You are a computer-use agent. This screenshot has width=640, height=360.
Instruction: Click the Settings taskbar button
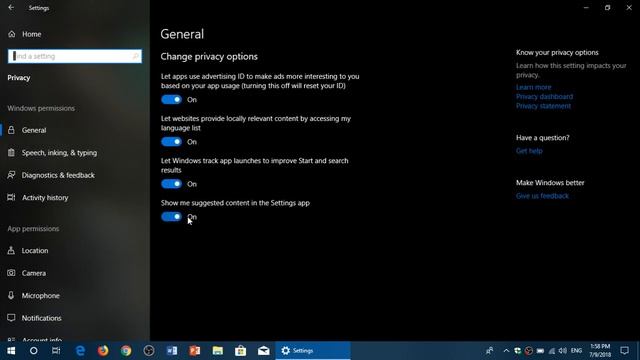coord(313,351)
